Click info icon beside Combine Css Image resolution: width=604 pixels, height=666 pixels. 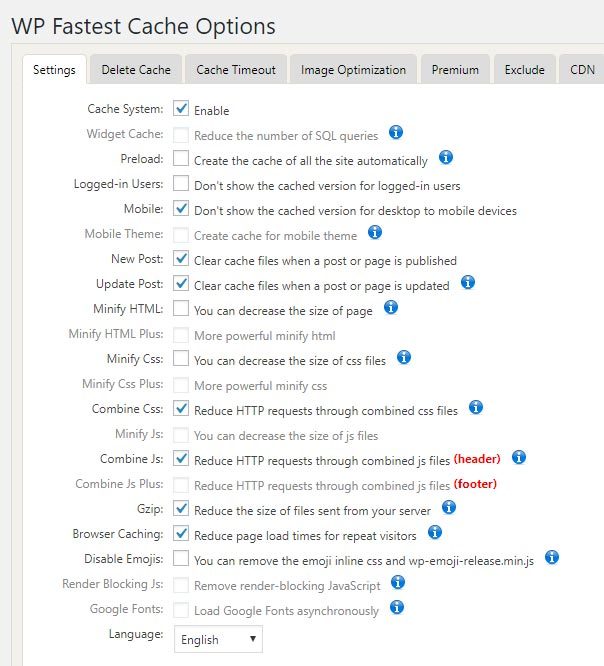476,407
